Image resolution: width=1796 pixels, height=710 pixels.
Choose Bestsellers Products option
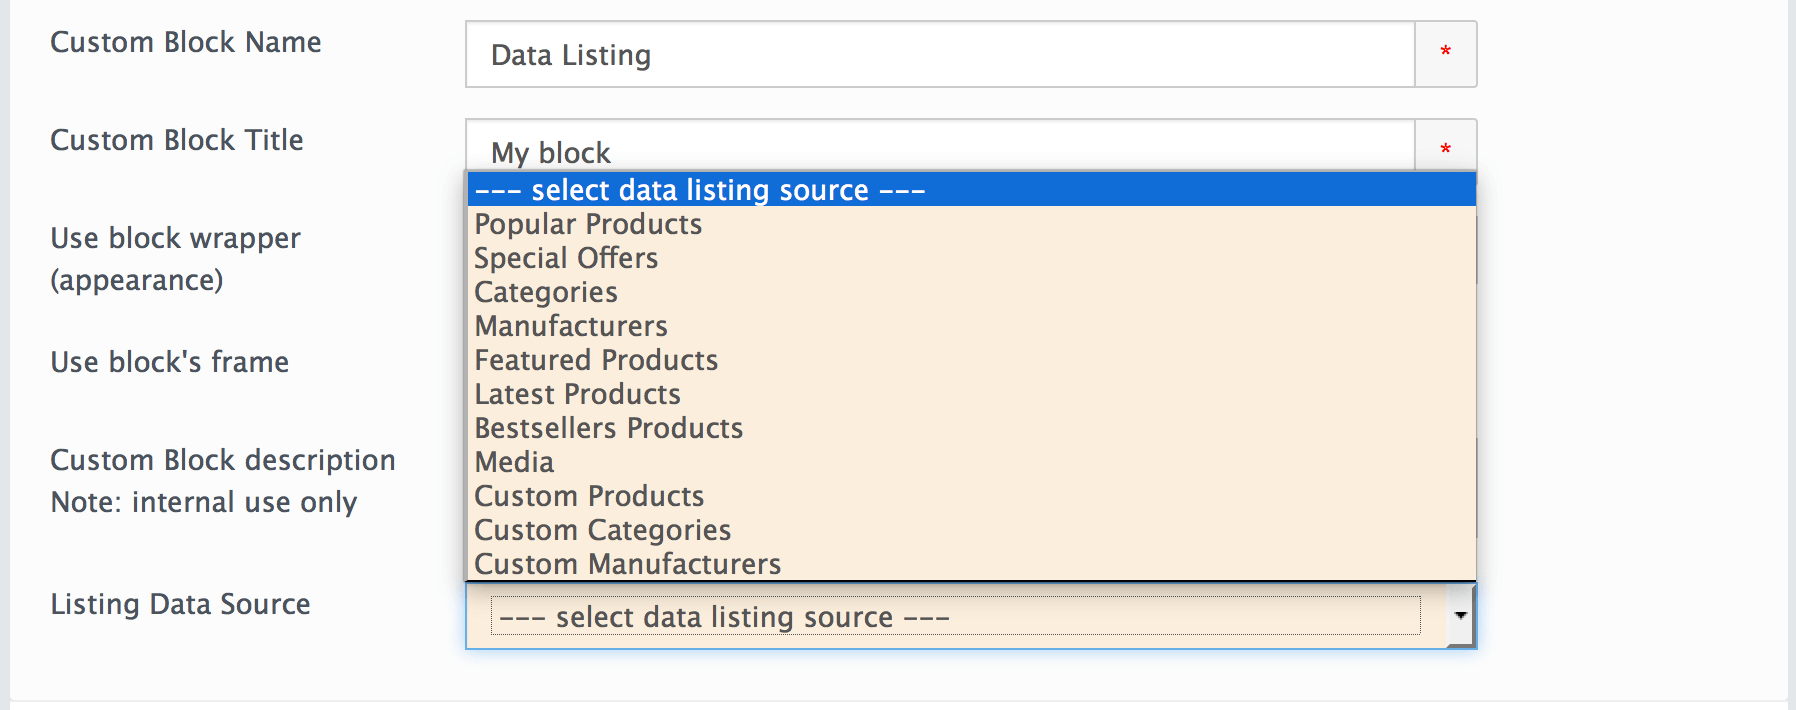(971, 427)
